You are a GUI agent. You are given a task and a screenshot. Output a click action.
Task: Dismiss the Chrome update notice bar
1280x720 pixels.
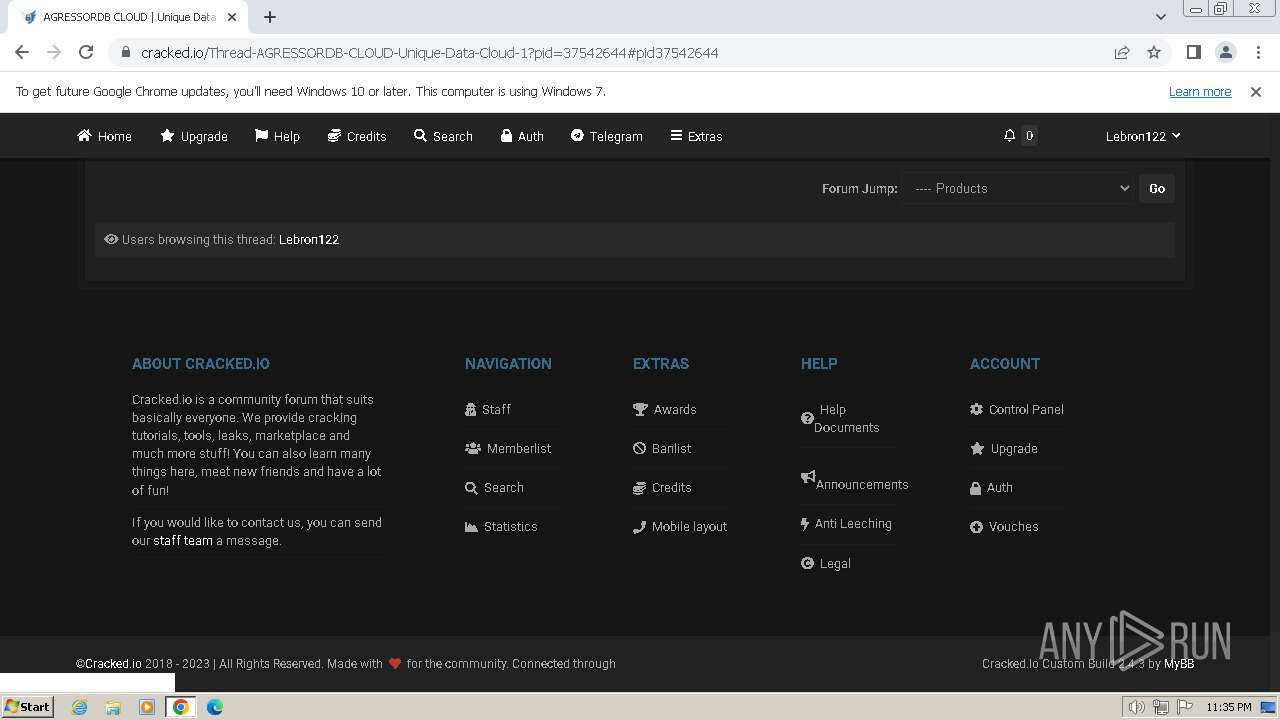(x=1256, y=91)
